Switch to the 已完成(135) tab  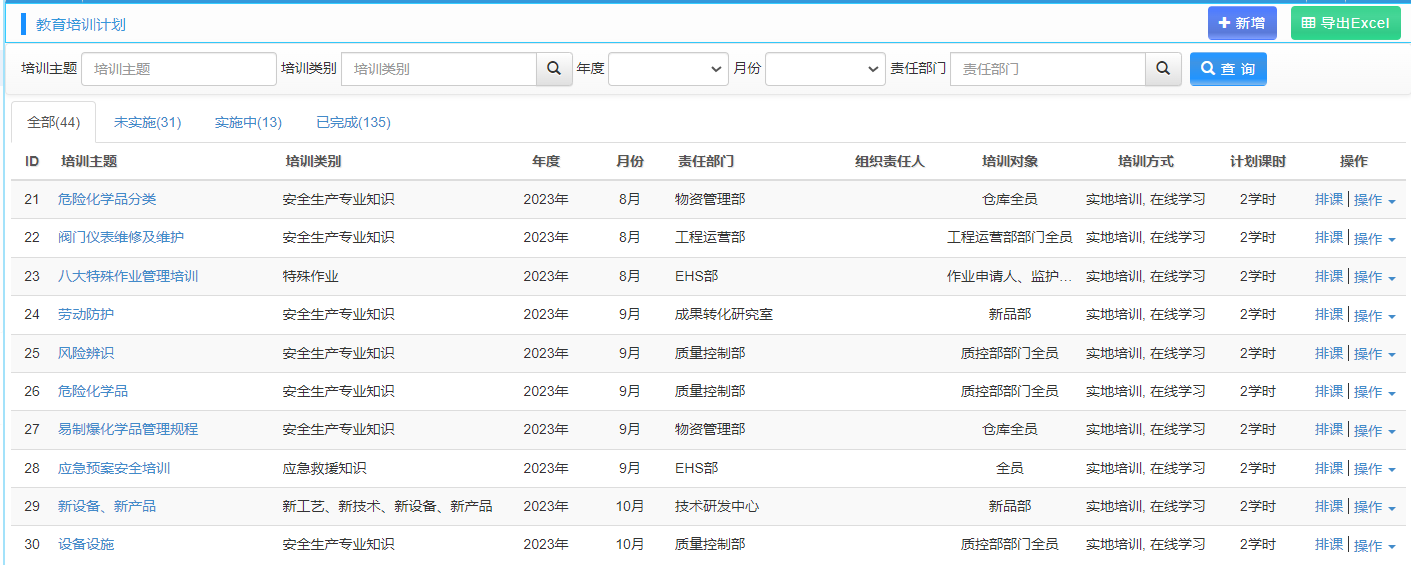click(353, 122)
